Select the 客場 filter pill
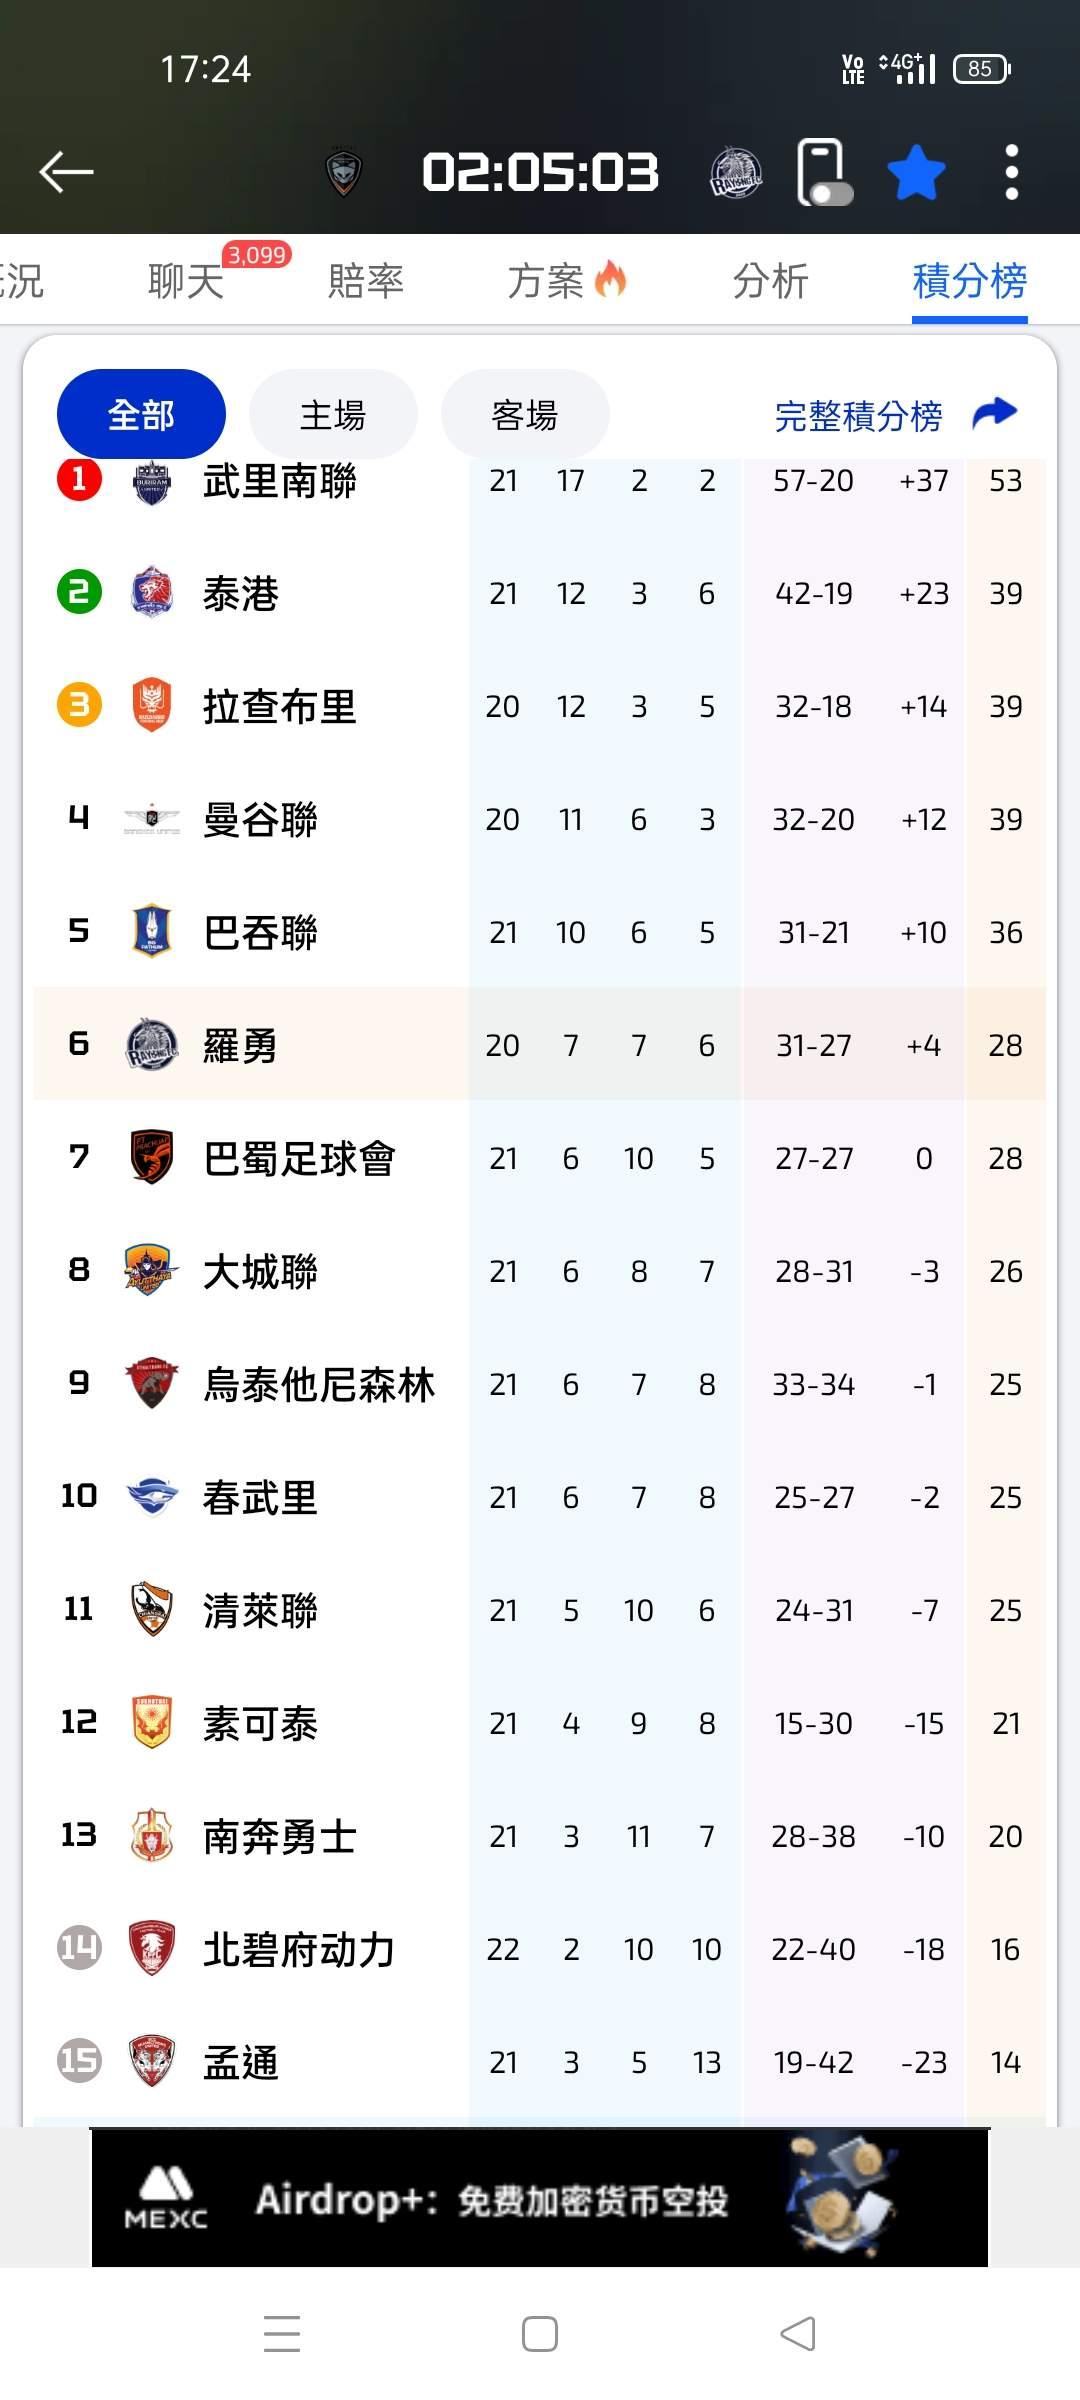 525,414
